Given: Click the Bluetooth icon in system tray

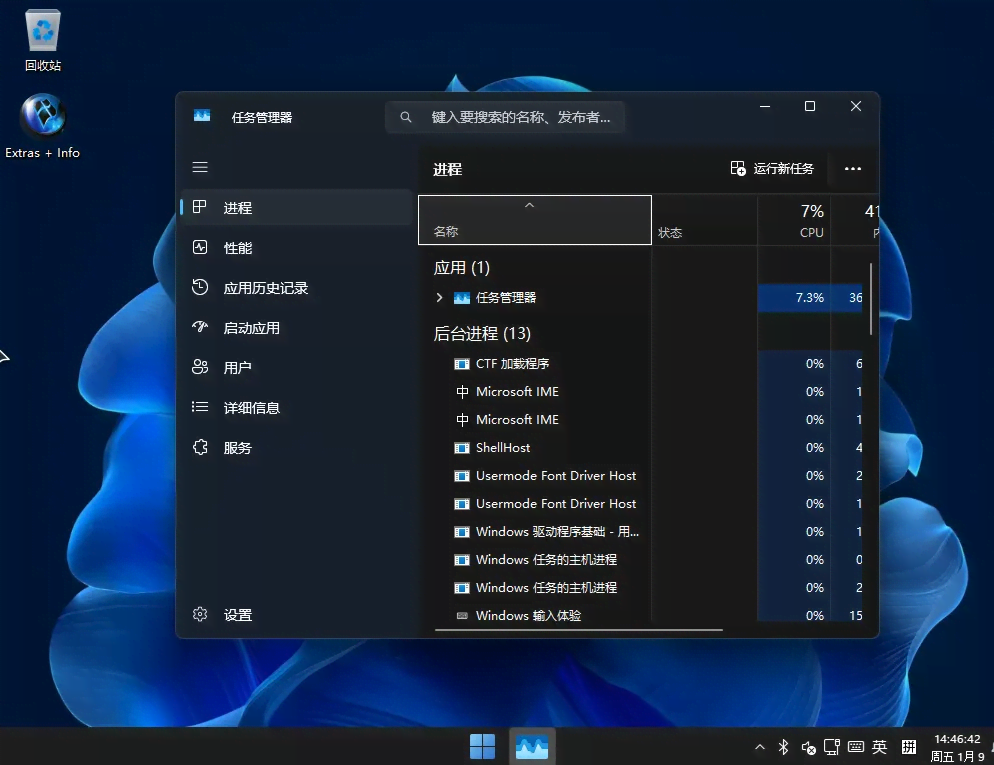Looking at the screenshot, I should tap(784, 747).
